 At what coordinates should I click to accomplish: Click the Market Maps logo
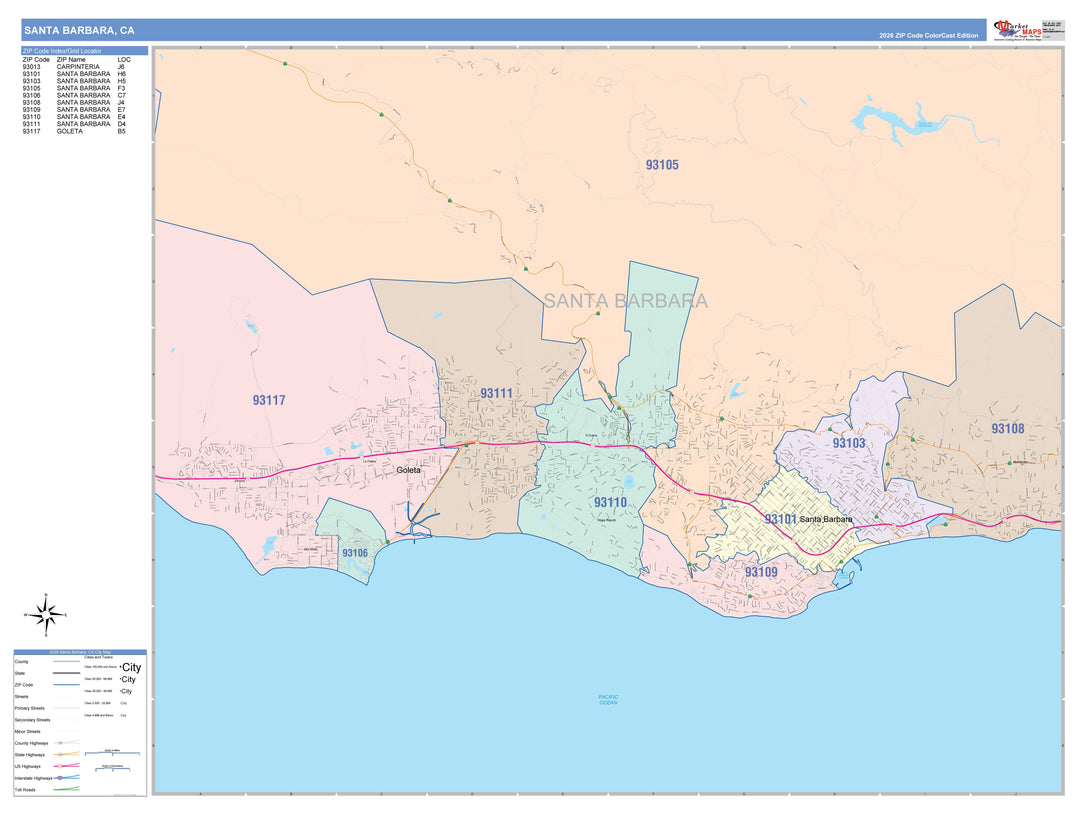coord(1018,30)
